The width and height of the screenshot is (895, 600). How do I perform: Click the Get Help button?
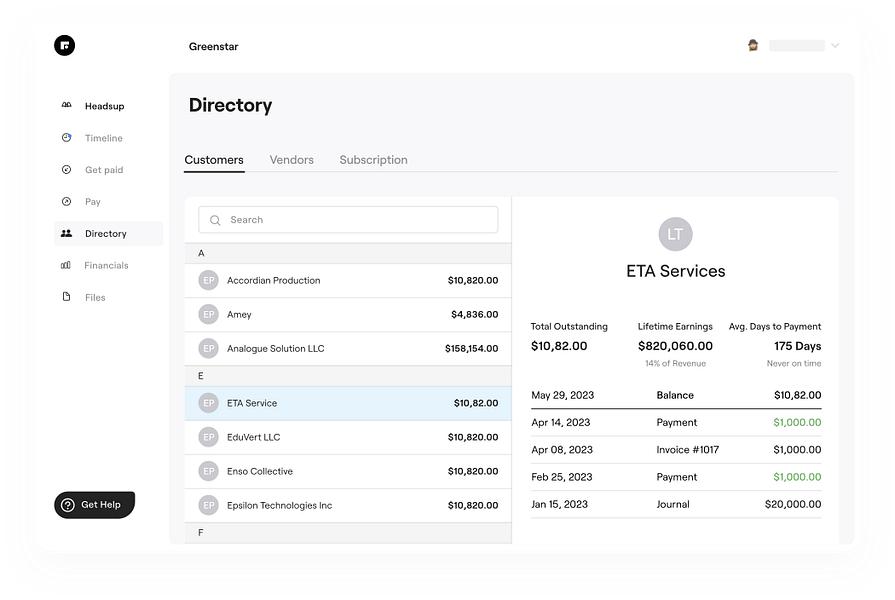[x=95, y=505]
